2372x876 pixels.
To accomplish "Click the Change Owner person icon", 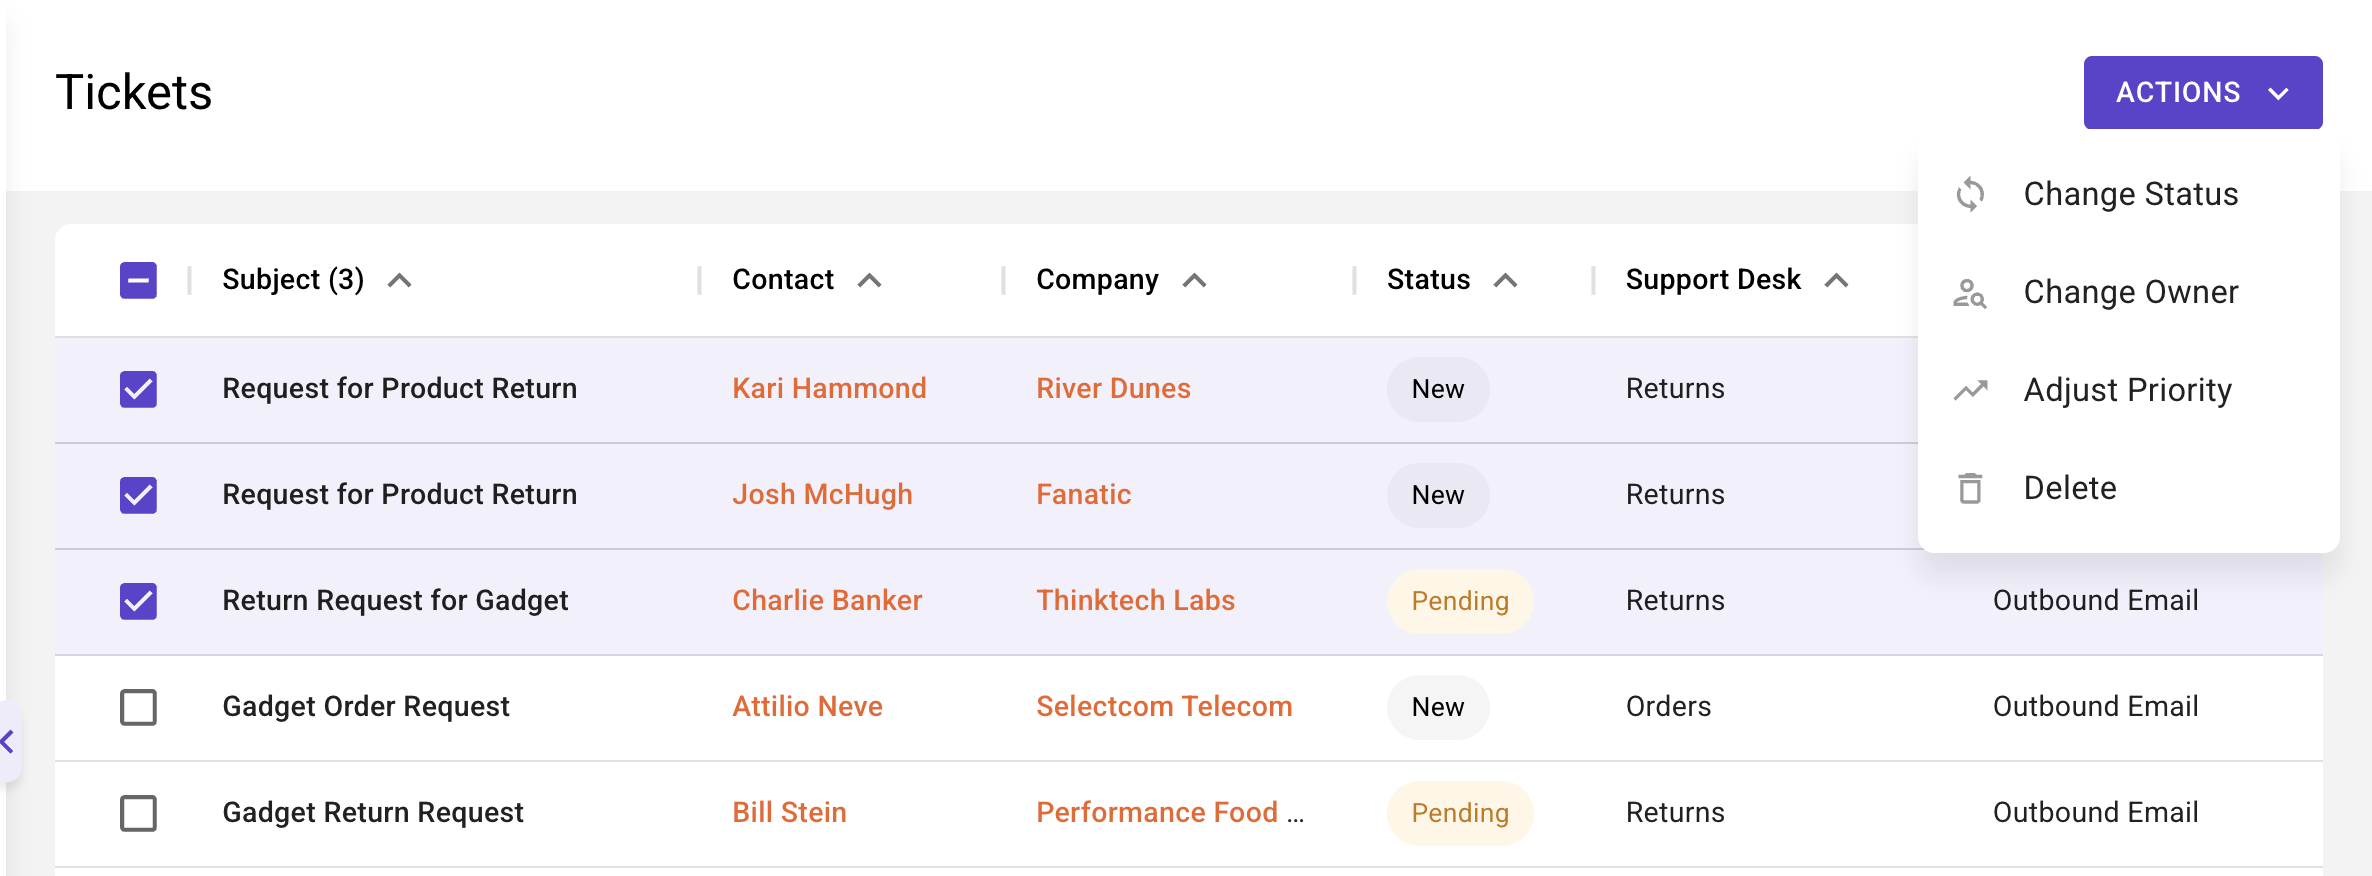I will coord(1970,293).
